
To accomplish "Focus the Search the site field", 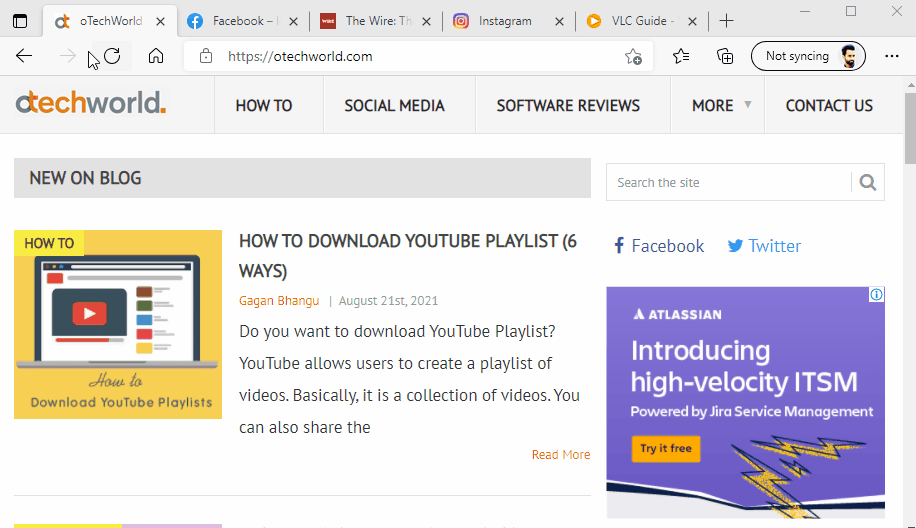I will 728,182.
